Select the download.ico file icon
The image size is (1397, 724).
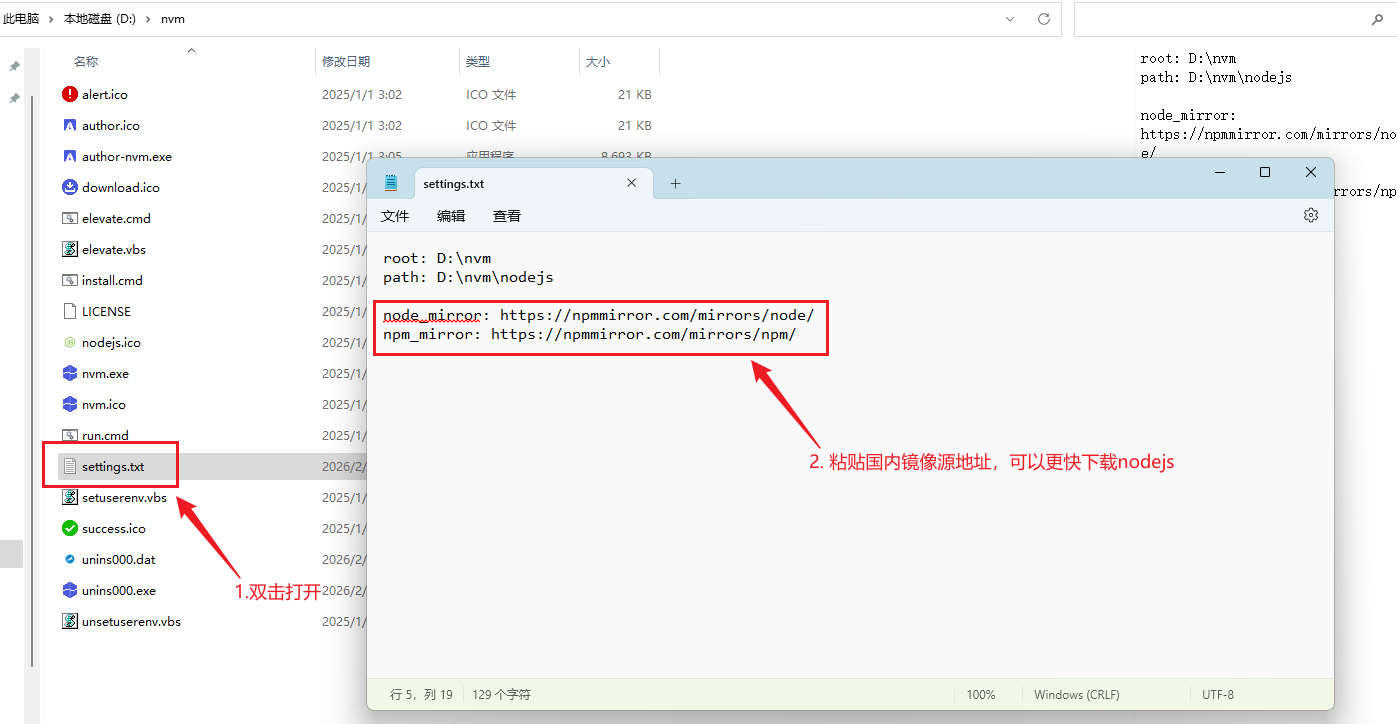pos(68,187)
